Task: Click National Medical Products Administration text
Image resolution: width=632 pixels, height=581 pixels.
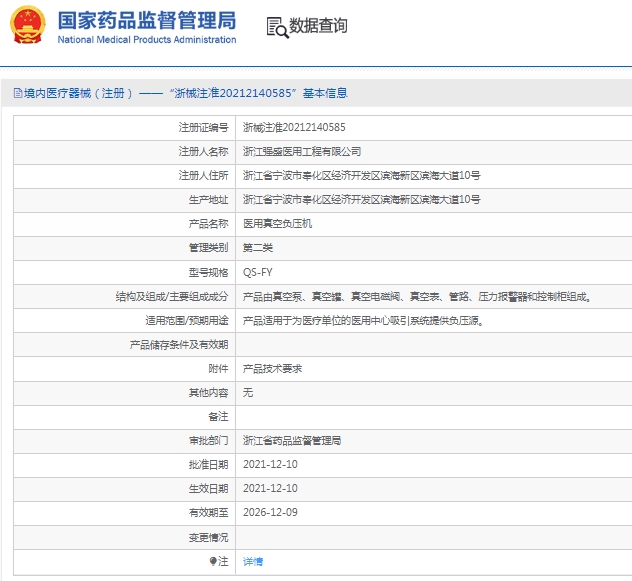Action: [147, 40]
